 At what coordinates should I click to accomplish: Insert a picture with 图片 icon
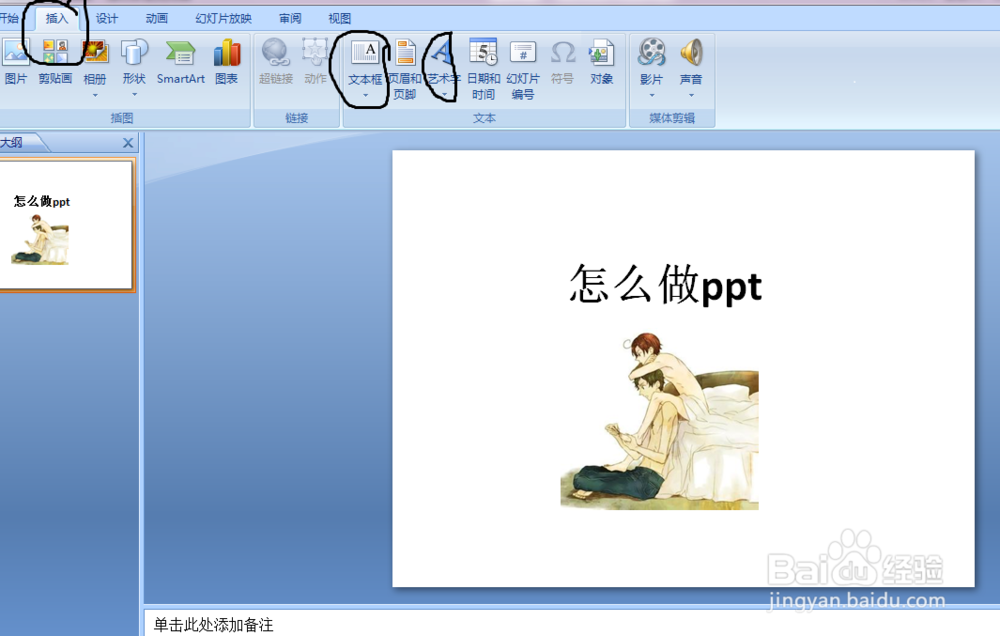[15, 61]
